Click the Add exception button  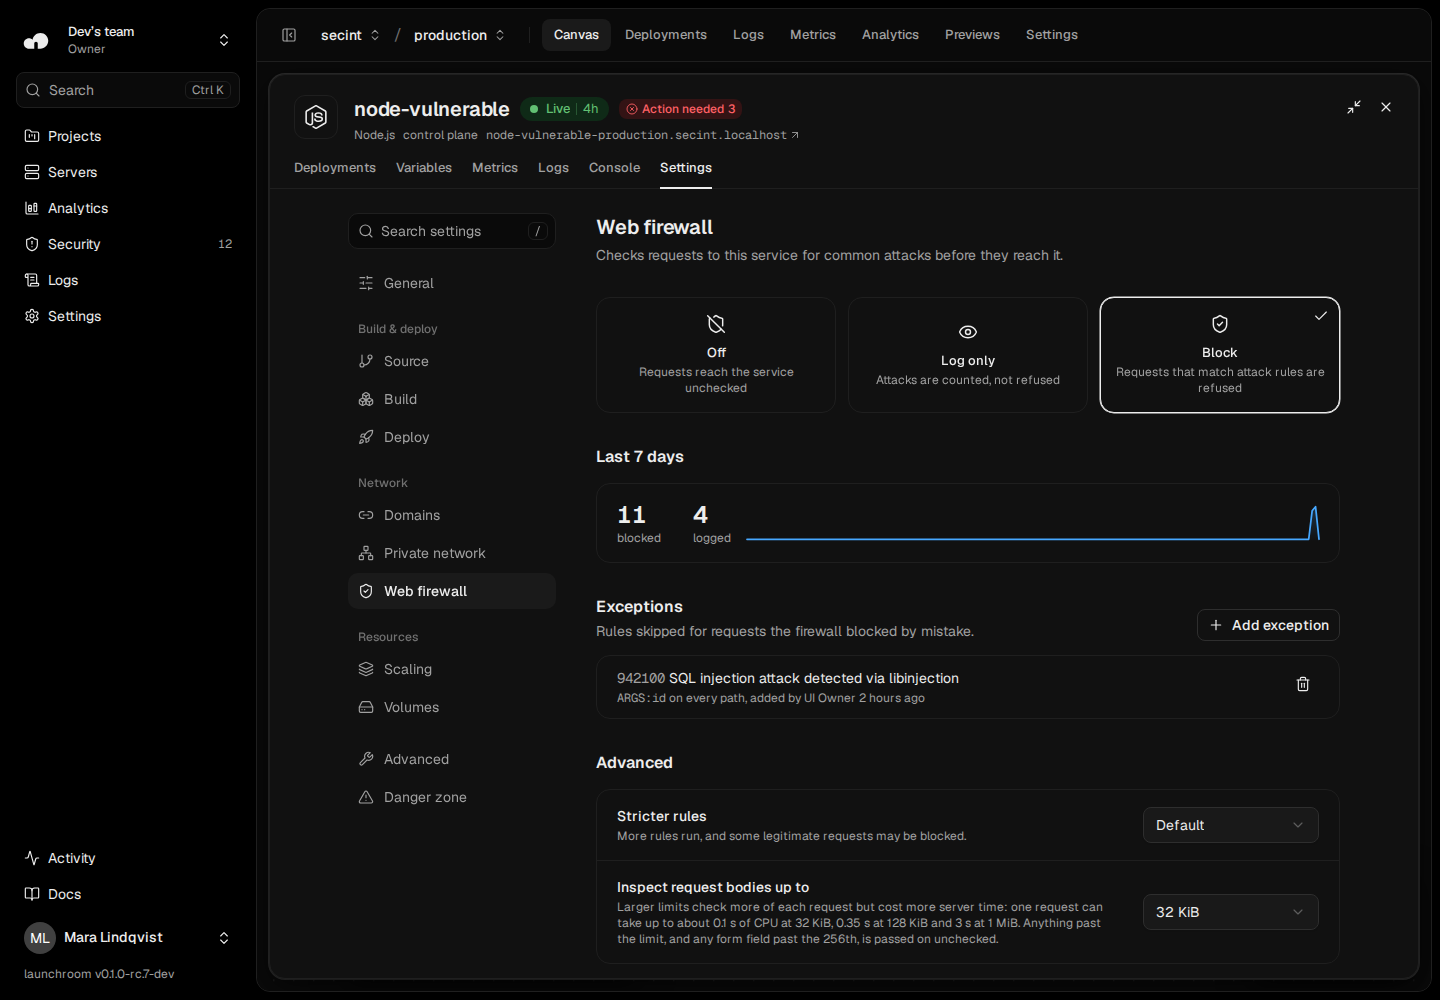point(1268,625)
